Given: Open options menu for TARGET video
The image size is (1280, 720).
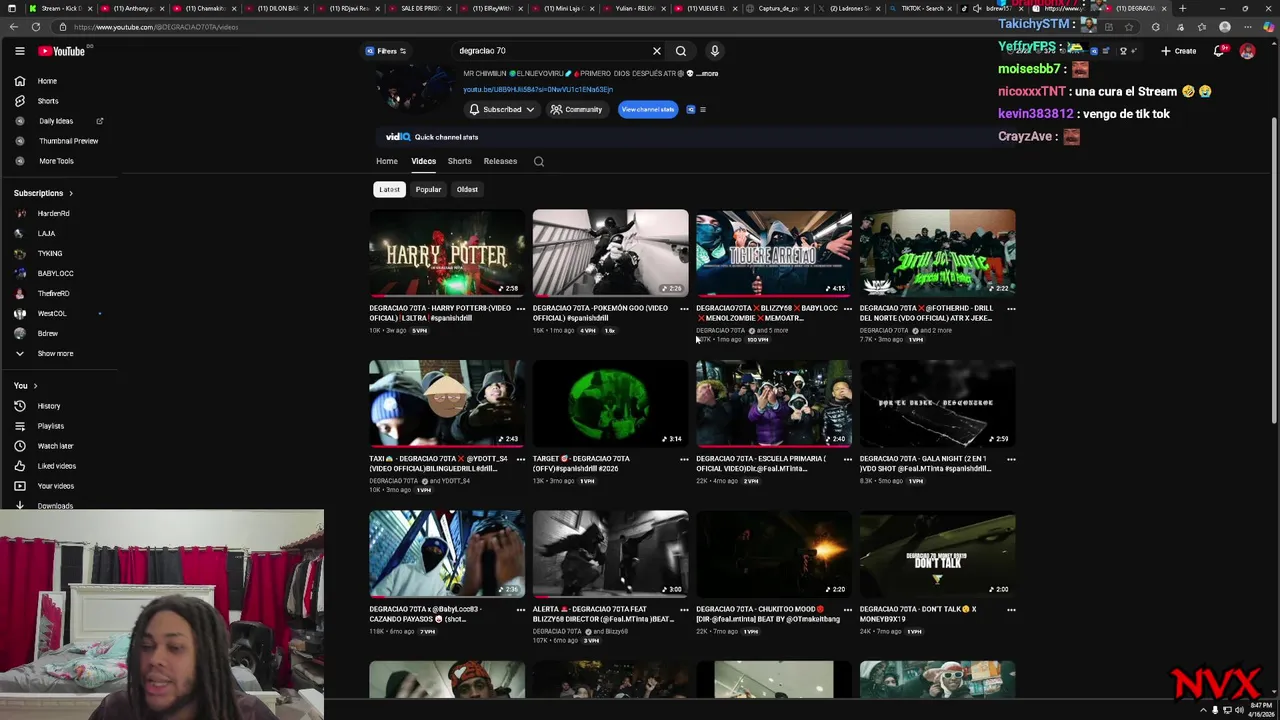Looking at the screenshot, I should point(684,459).
